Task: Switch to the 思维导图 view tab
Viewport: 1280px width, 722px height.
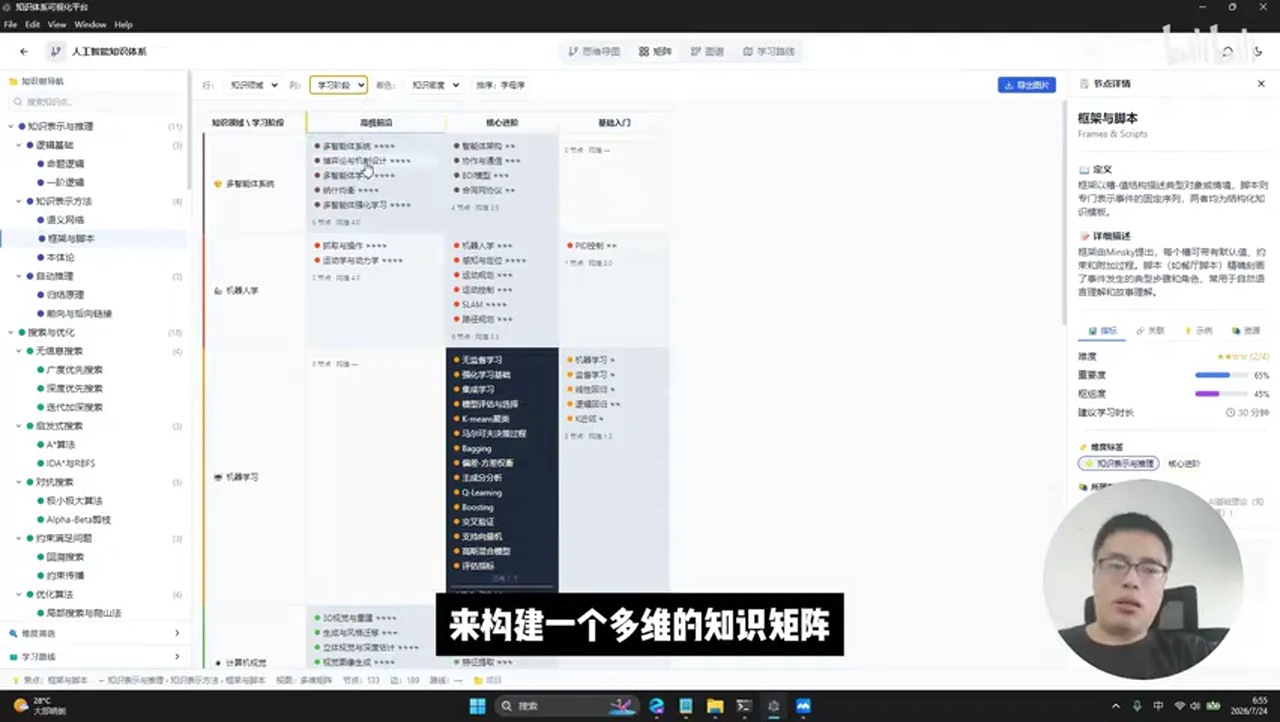Action: pos(594,51)
